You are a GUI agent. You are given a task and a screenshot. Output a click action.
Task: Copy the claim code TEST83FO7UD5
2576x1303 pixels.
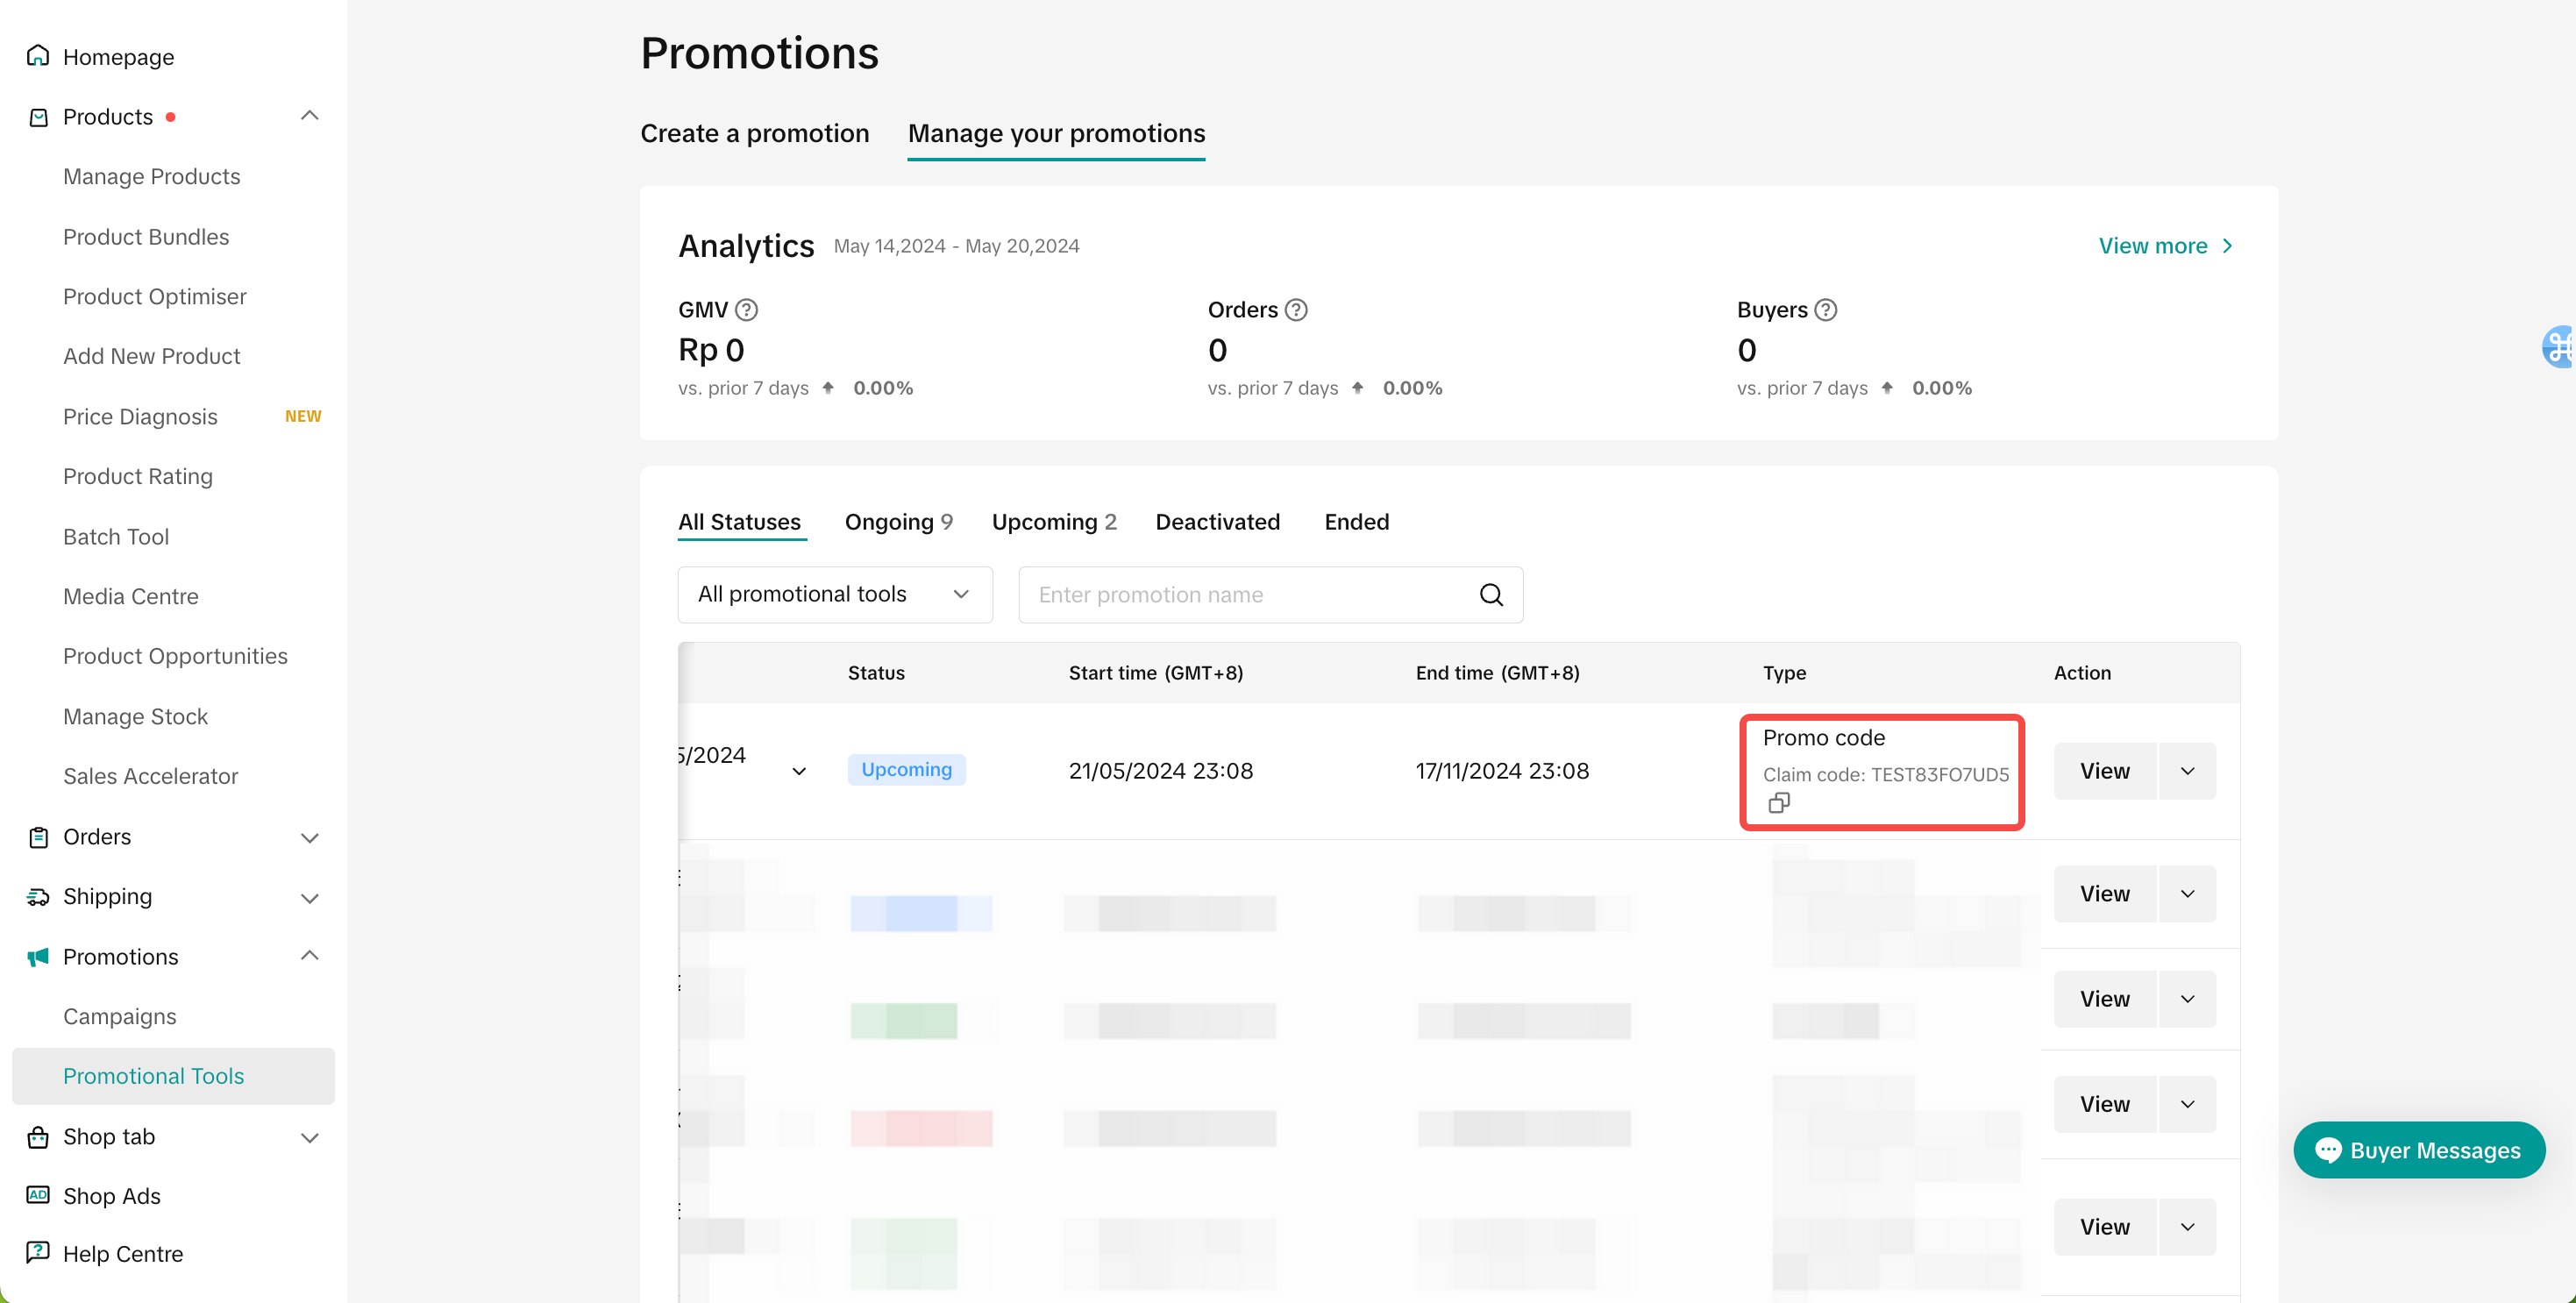(1778, 802)
